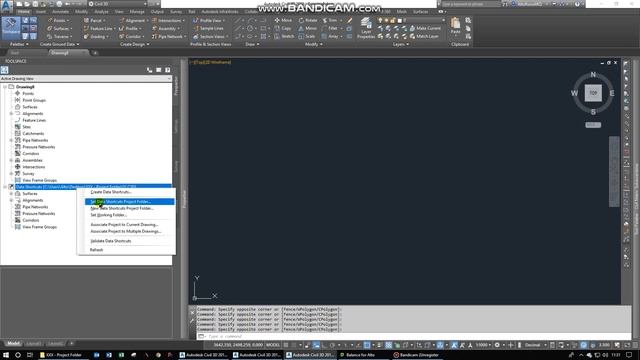Image resolution: width=640 pixels, height=360 pixels.
Task: Select the Stretch tool
Action: pyautogui.click(x=284, y=36)
